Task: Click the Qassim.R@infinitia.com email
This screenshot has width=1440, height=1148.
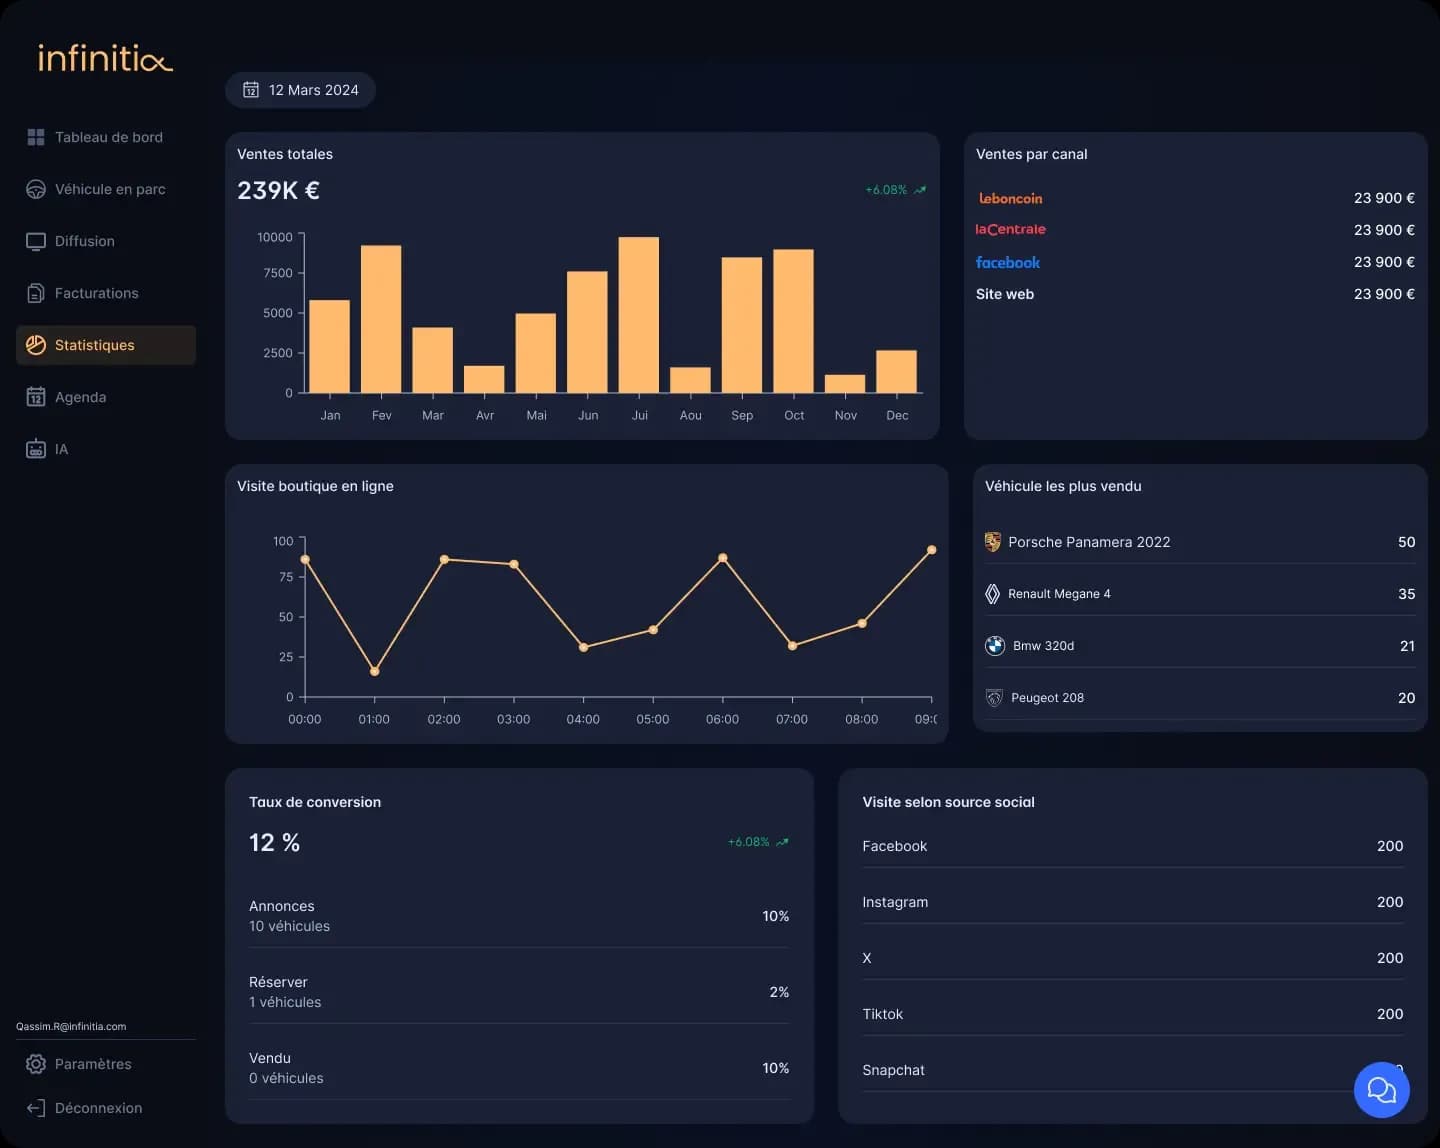Action: 70,1026
